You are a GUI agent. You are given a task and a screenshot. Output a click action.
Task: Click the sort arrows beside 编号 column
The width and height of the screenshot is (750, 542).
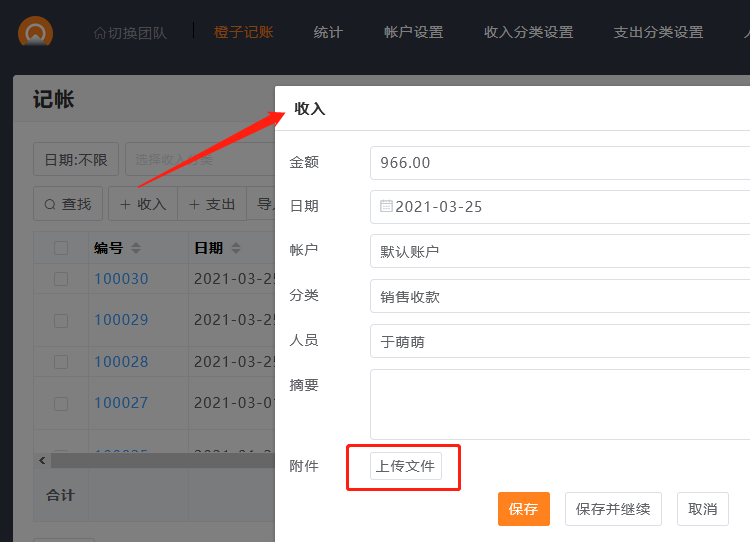coord(136,248)
